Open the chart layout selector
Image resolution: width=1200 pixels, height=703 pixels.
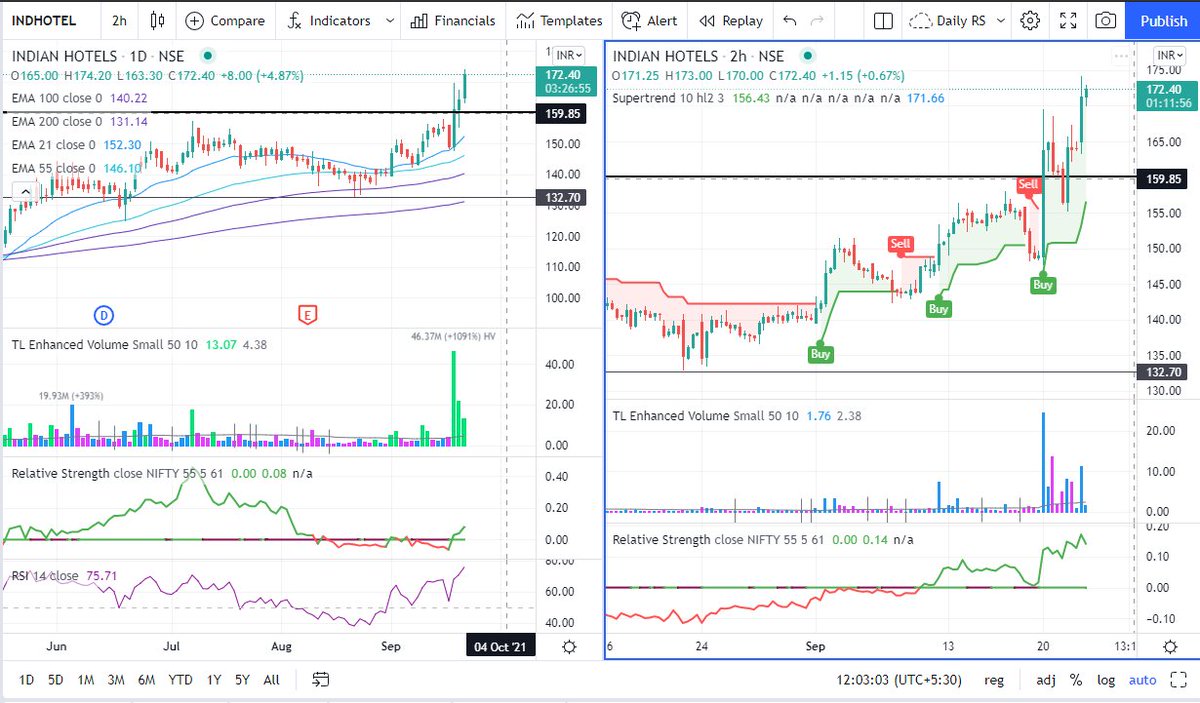coord(882,20)
